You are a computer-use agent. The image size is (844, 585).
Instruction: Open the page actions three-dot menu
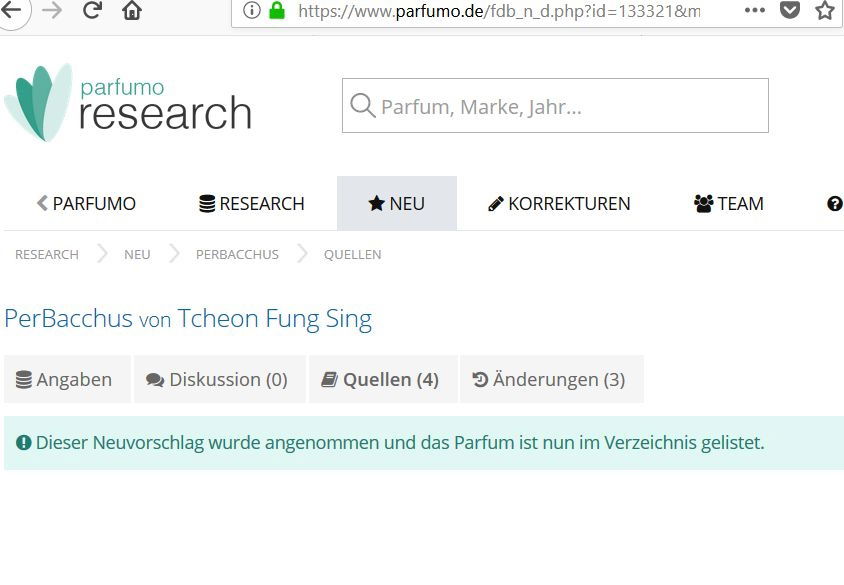[755, 10]
